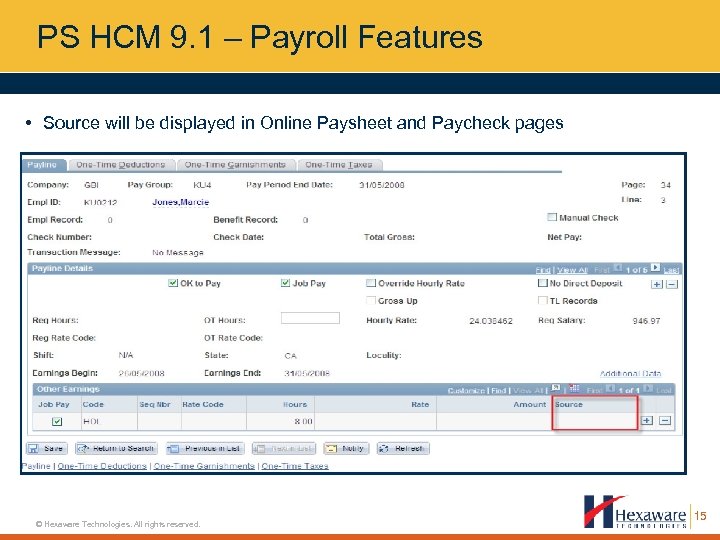The width and height of the screenshot is (720, 540).
Task: Click the Reg Salary value 946.97
Action: (646, 321)
